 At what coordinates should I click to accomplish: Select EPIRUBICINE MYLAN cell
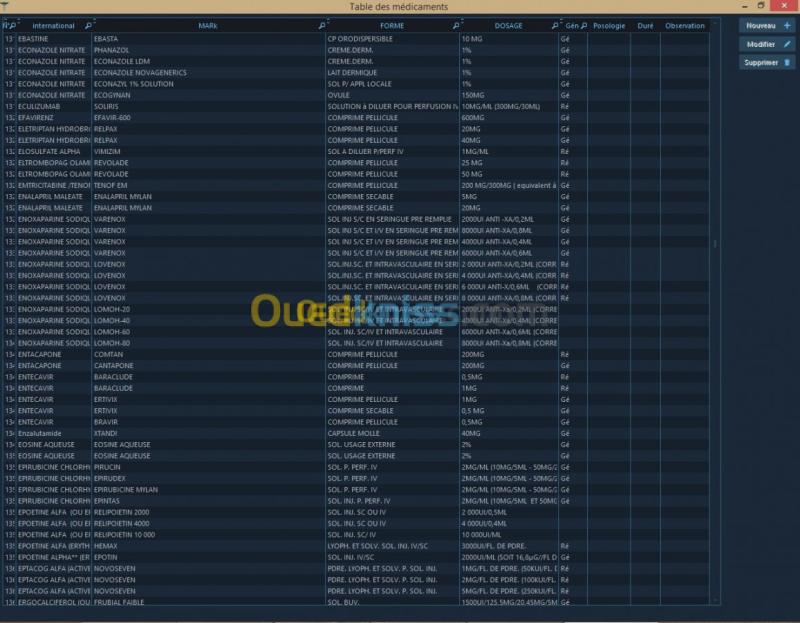tap(208, 489)
